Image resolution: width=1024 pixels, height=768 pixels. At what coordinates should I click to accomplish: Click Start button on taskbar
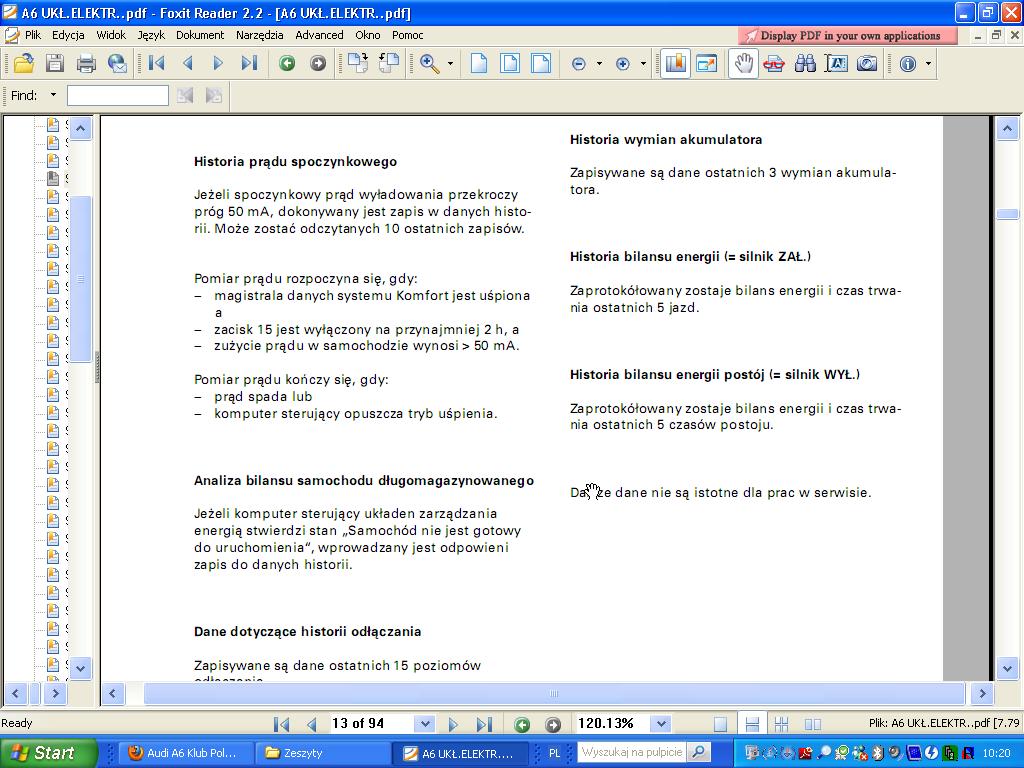coord(47,752)
